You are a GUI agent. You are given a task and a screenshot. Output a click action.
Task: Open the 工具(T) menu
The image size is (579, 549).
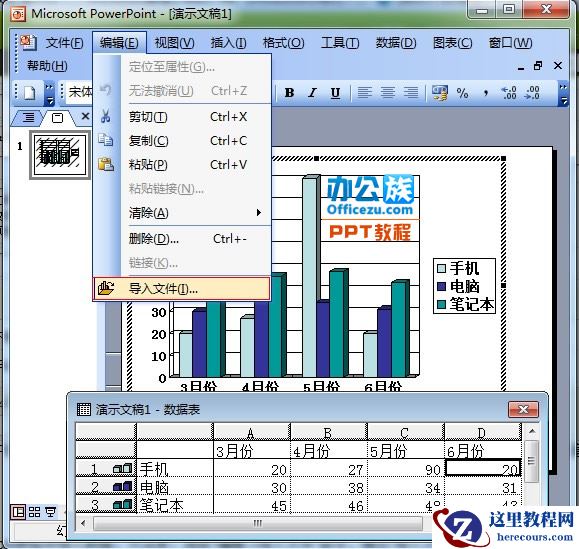pos(340,43)
